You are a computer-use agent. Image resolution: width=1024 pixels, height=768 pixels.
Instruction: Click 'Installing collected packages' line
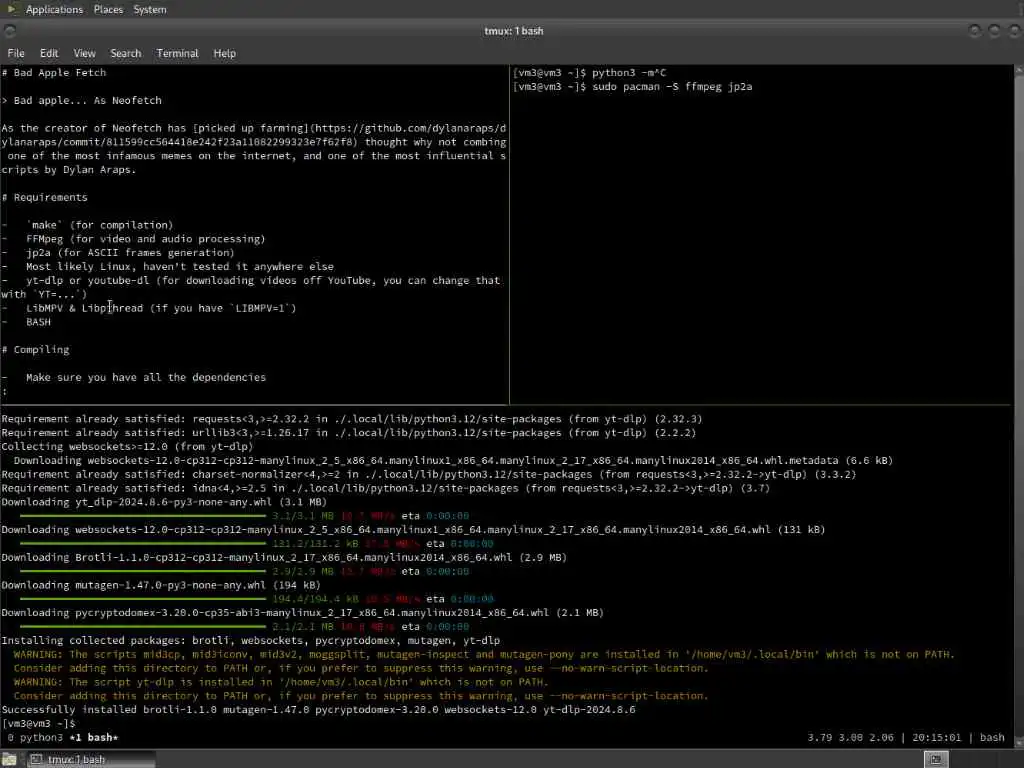point(251,641)
